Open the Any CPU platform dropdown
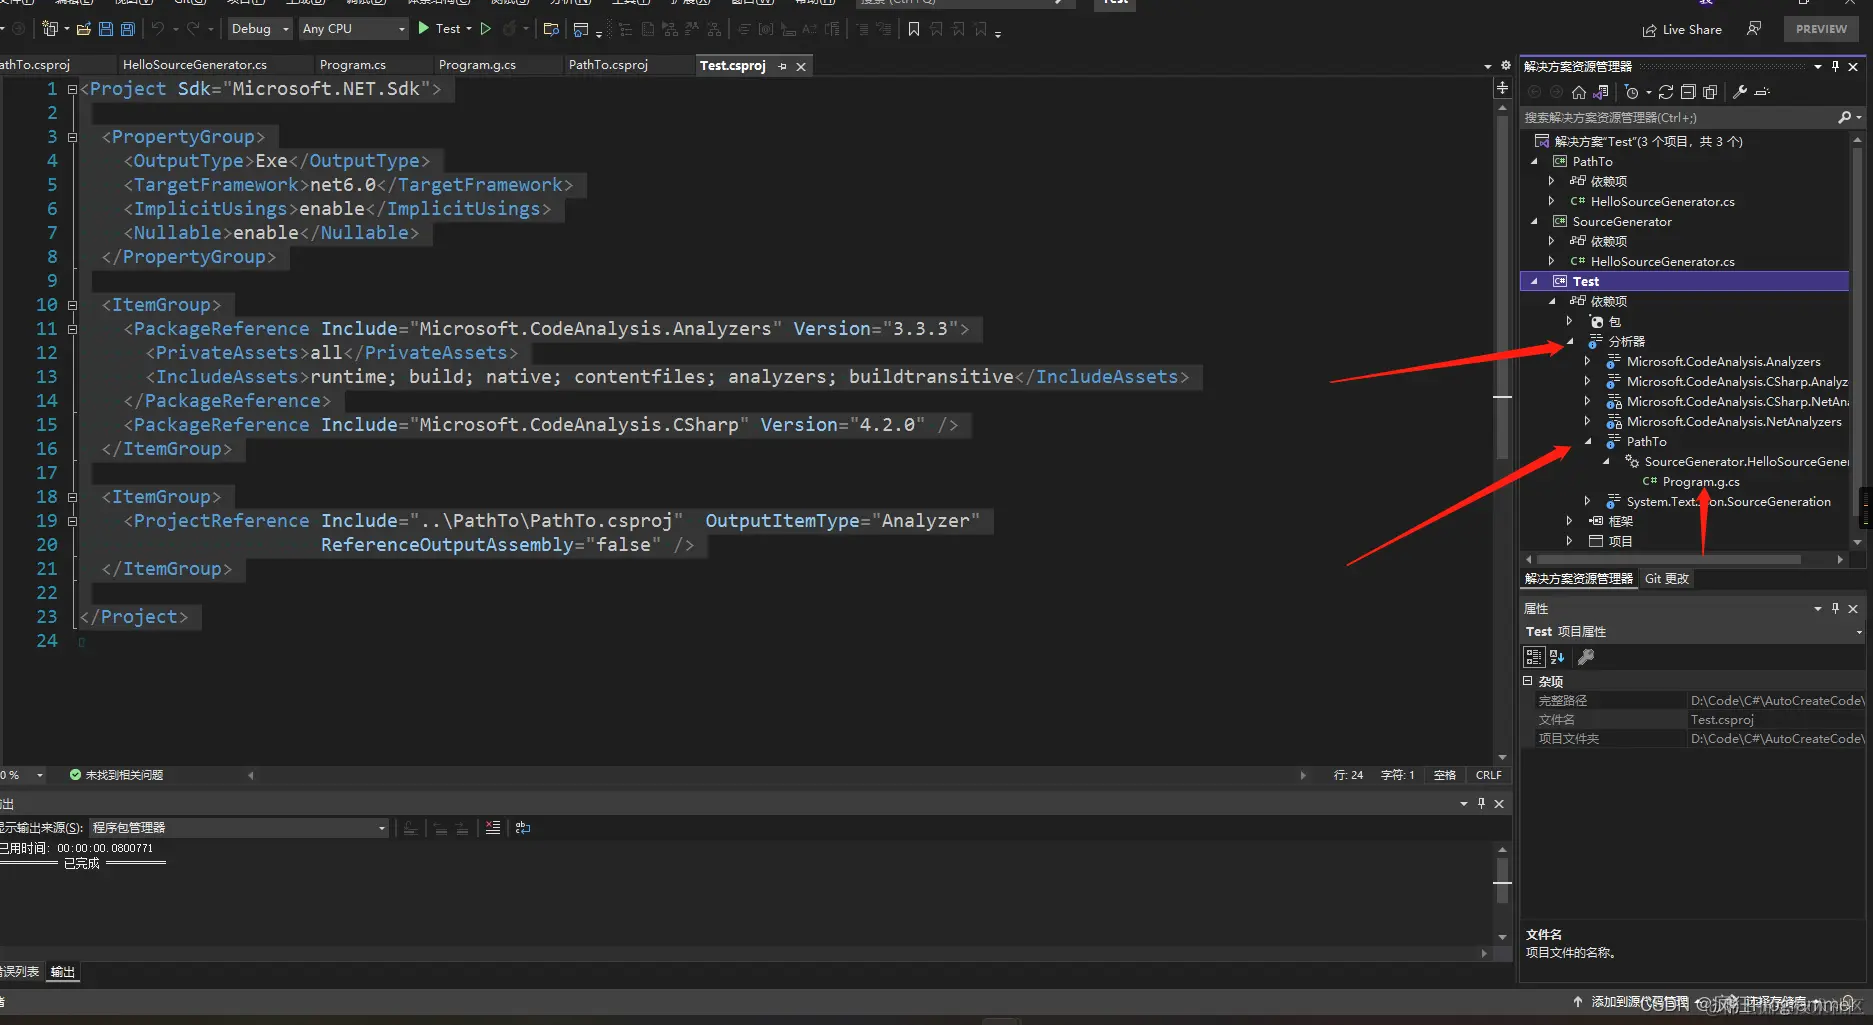Screen dimensions: 1873x1025 pos(354,29)
